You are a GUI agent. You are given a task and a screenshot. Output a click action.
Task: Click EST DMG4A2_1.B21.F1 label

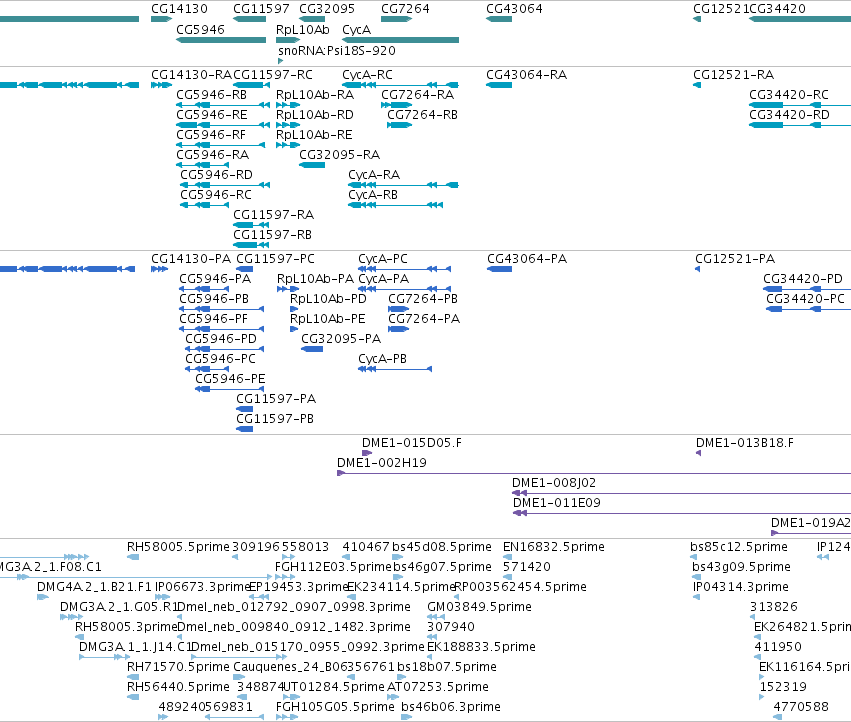[95, 587]
